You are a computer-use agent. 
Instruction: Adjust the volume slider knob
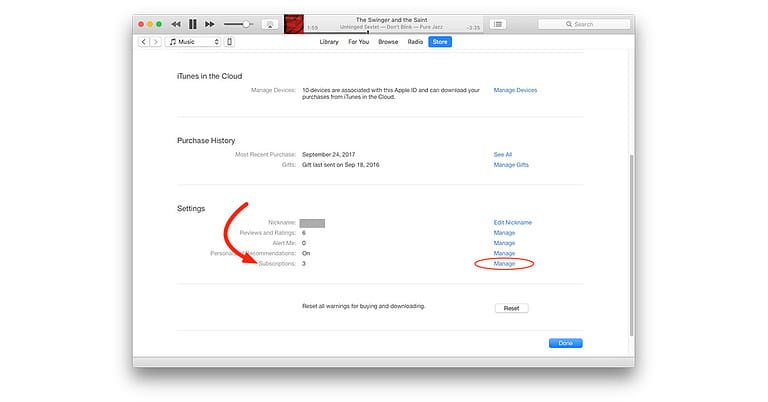(x=246, y=24)
